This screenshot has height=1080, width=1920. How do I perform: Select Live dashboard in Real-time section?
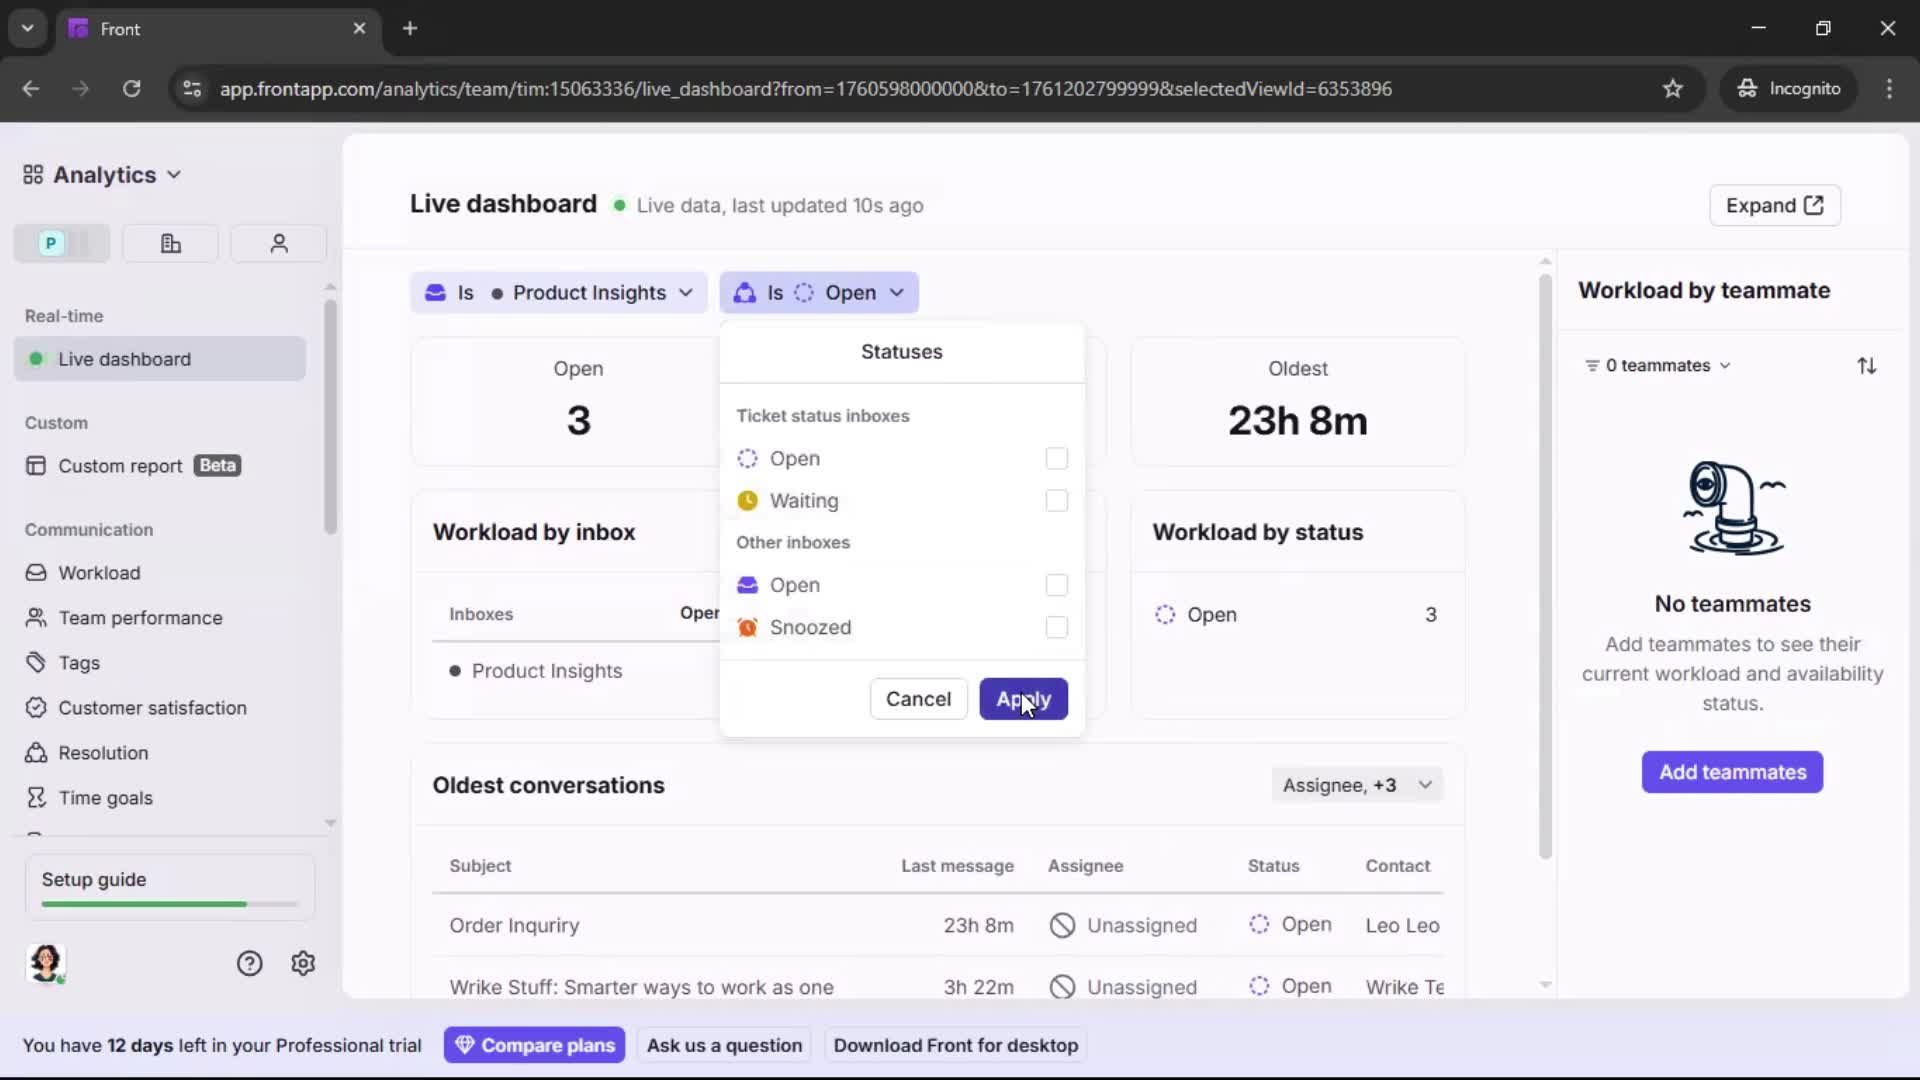point(124,359)
